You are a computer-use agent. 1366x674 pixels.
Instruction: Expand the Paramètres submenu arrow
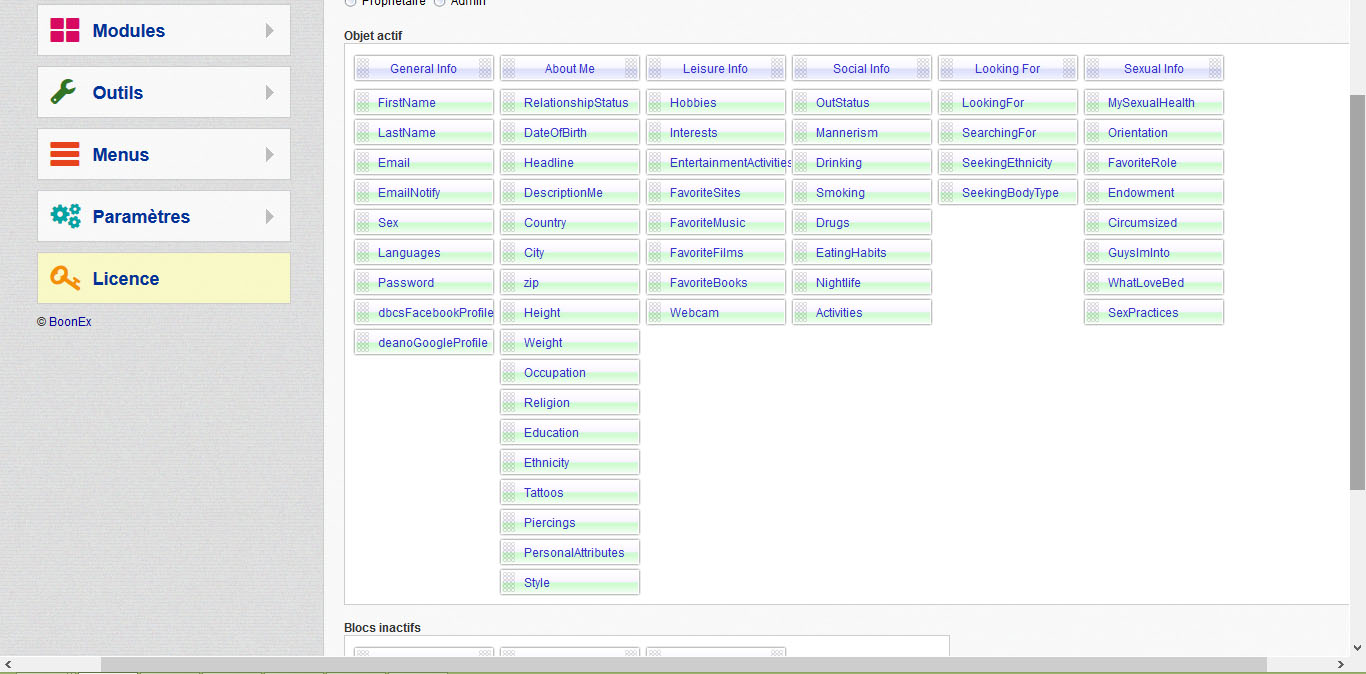click(270, 217)
